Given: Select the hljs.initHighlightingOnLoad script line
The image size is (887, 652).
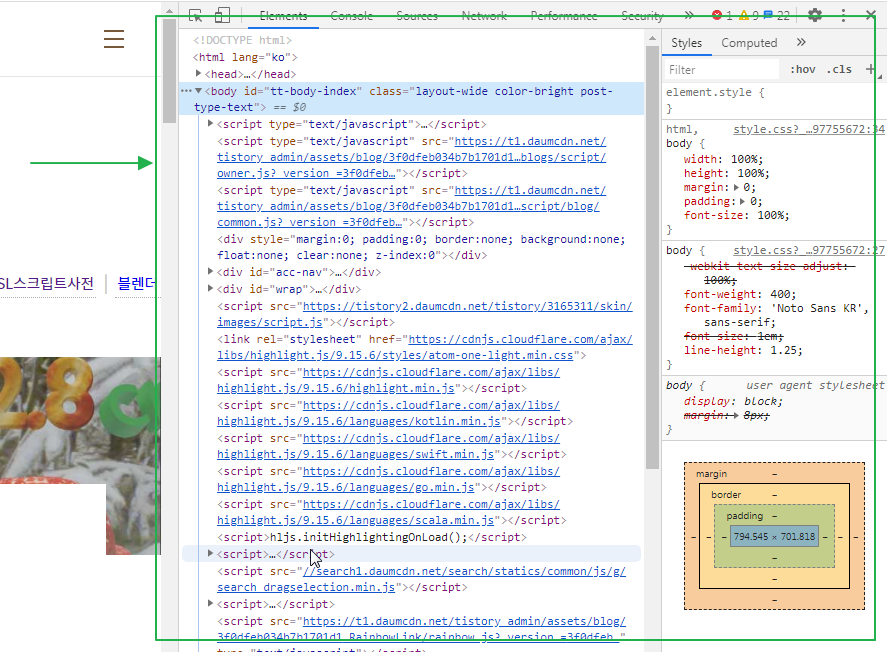Looking at the screenshot, I should (372, 537).
